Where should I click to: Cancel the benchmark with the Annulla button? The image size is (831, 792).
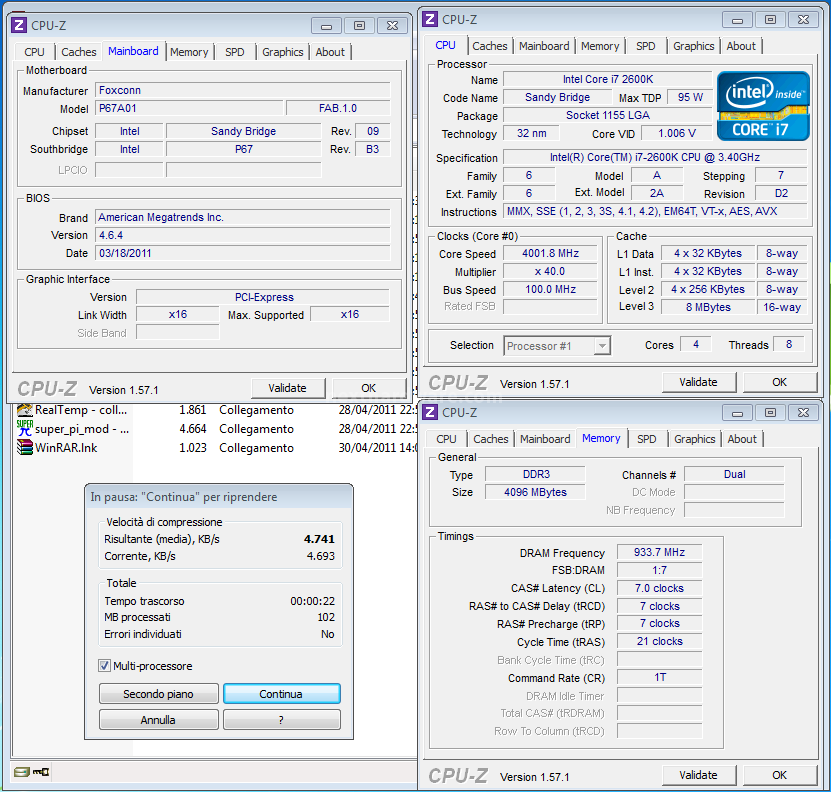click(158, 720)
